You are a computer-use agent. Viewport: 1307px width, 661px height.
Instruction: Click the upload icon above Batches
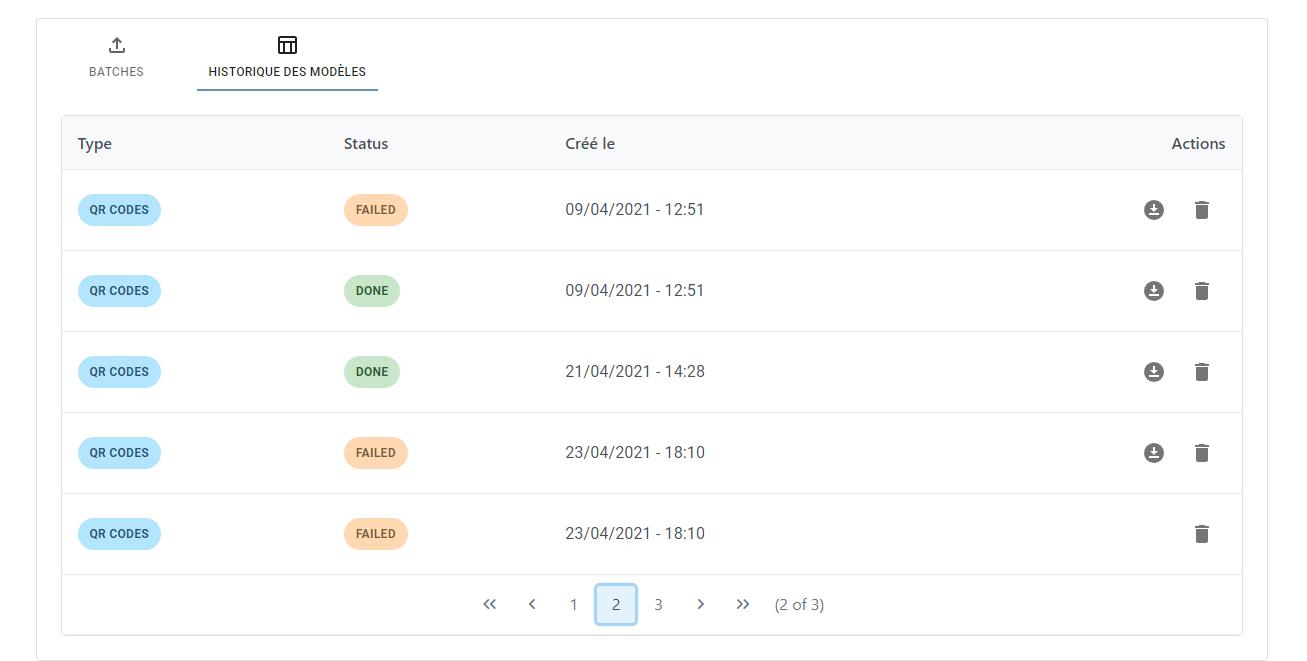[x=116, y=44]
